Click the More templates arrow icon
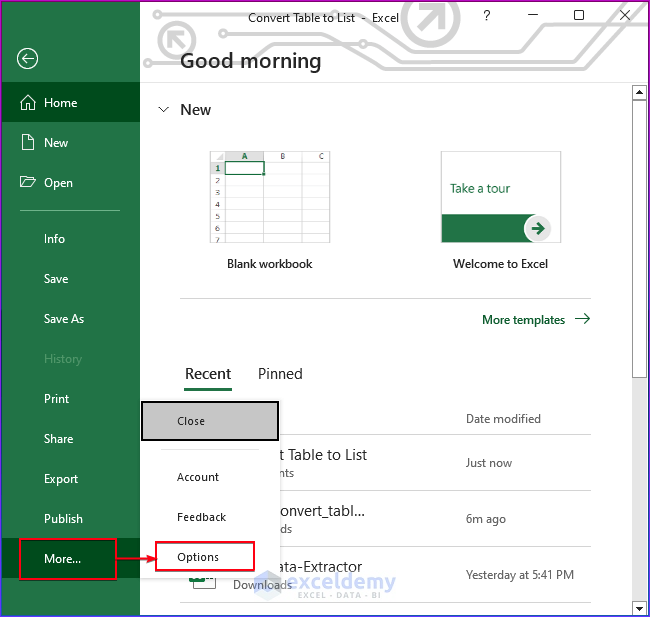The width and height of the screenshot is (650, 617). (x=582, y=319)
